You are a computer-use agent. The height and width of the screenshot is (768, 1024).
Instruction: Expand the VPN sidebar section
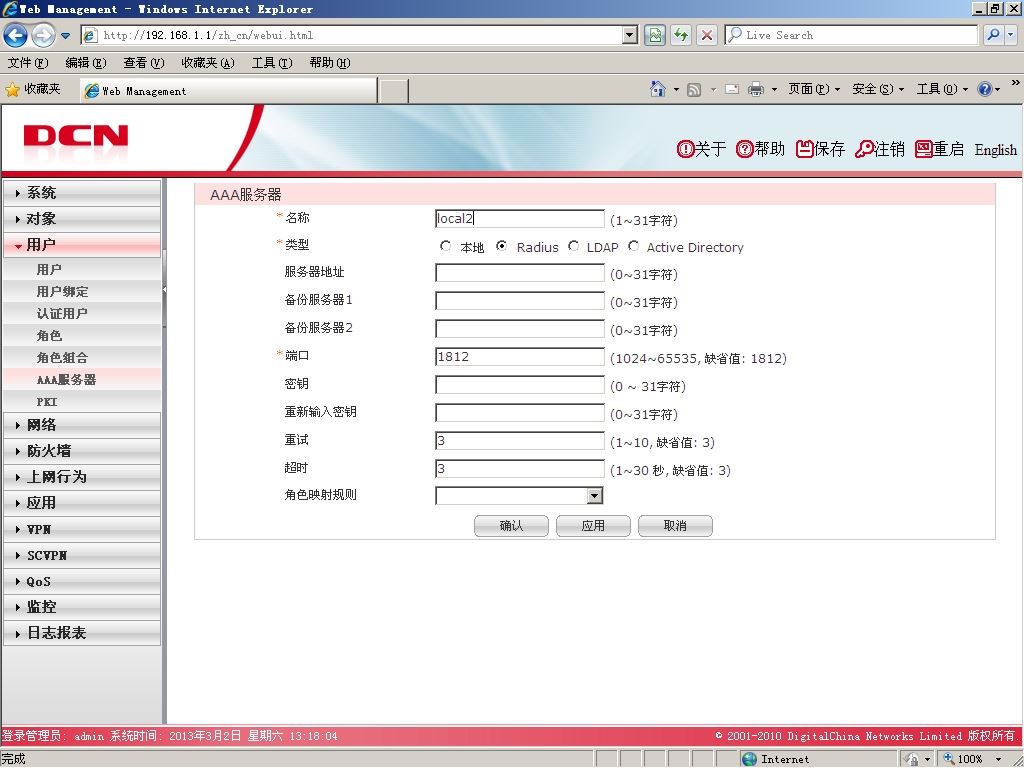click(82, 530)
